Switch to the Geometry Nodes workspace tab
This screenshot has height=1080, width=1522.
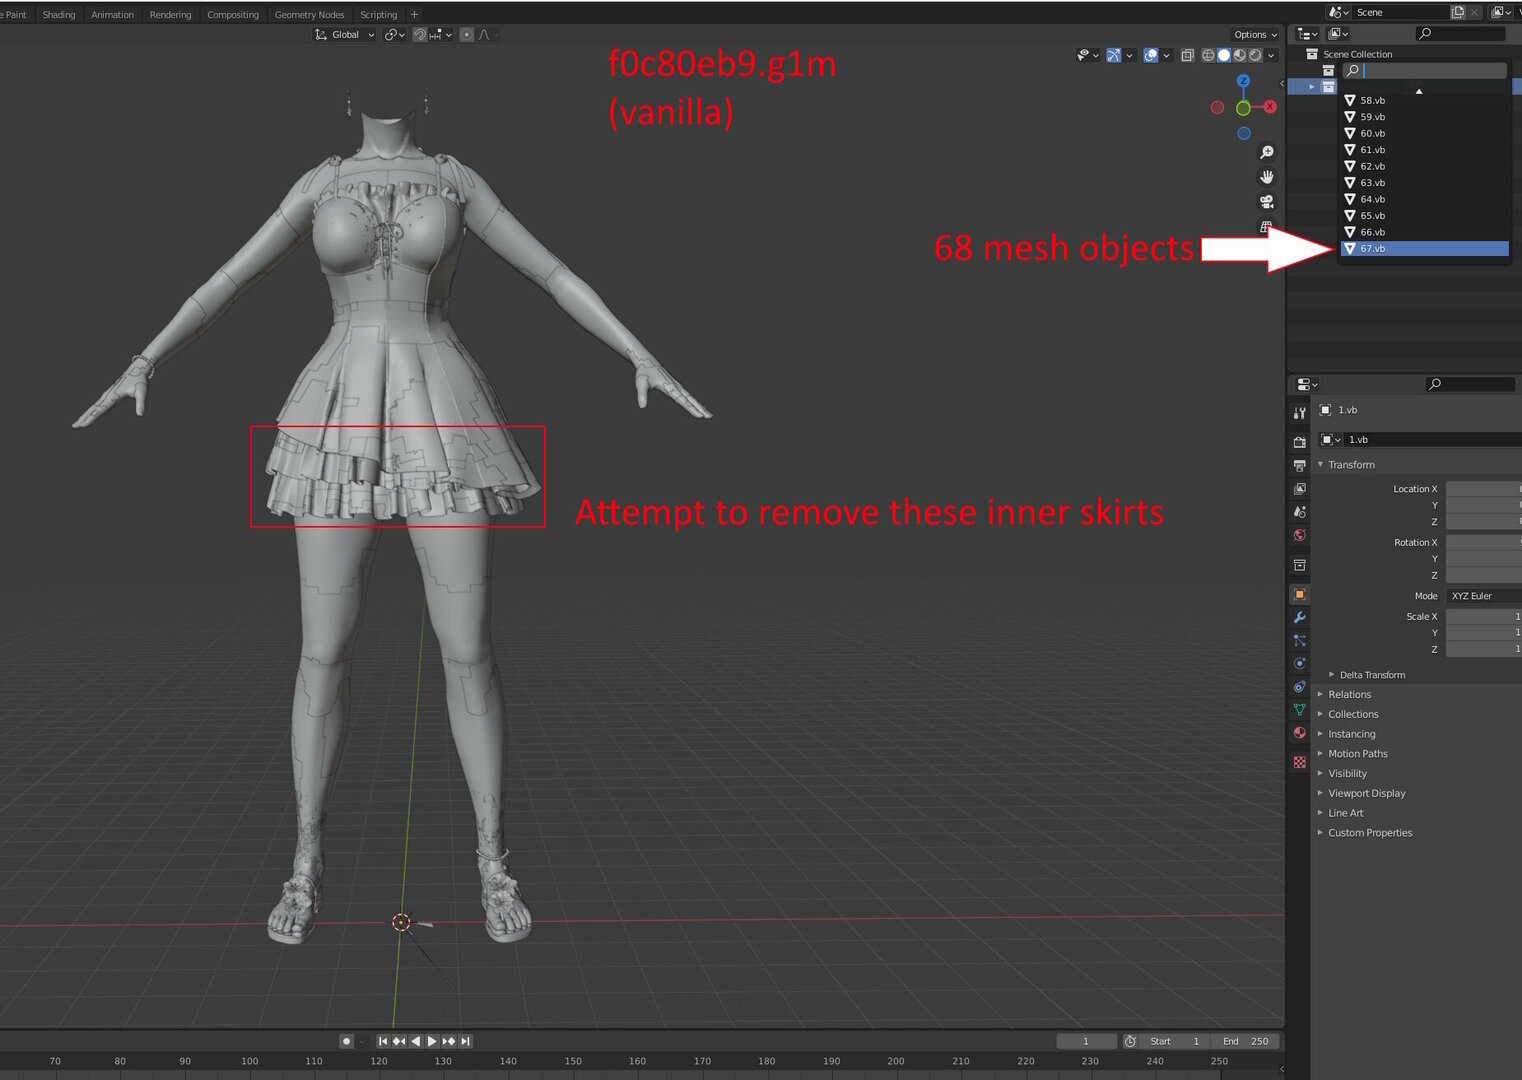point(309,14)
